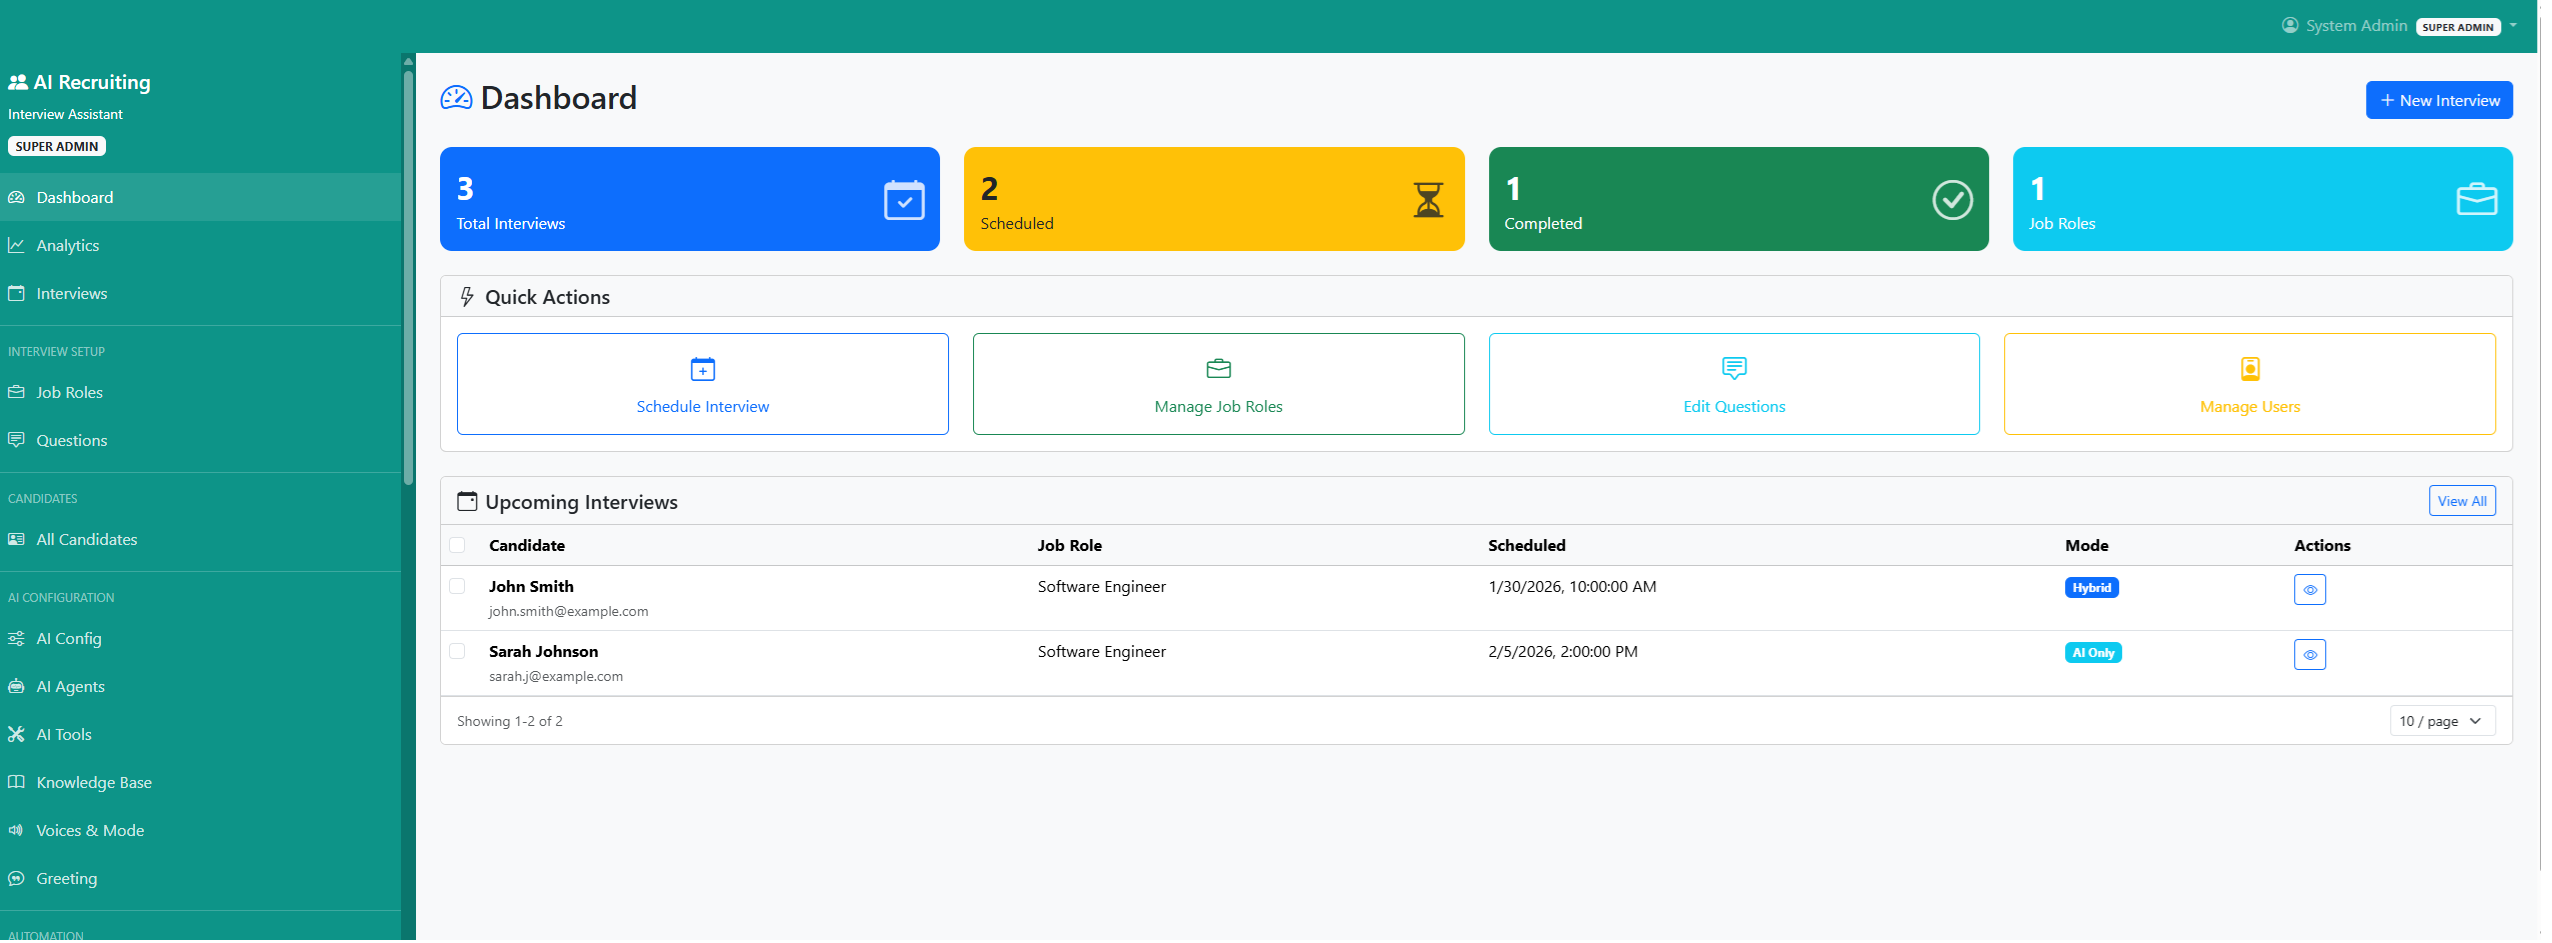Select the Interviews icon in sidebar

(x=17, y=293)
